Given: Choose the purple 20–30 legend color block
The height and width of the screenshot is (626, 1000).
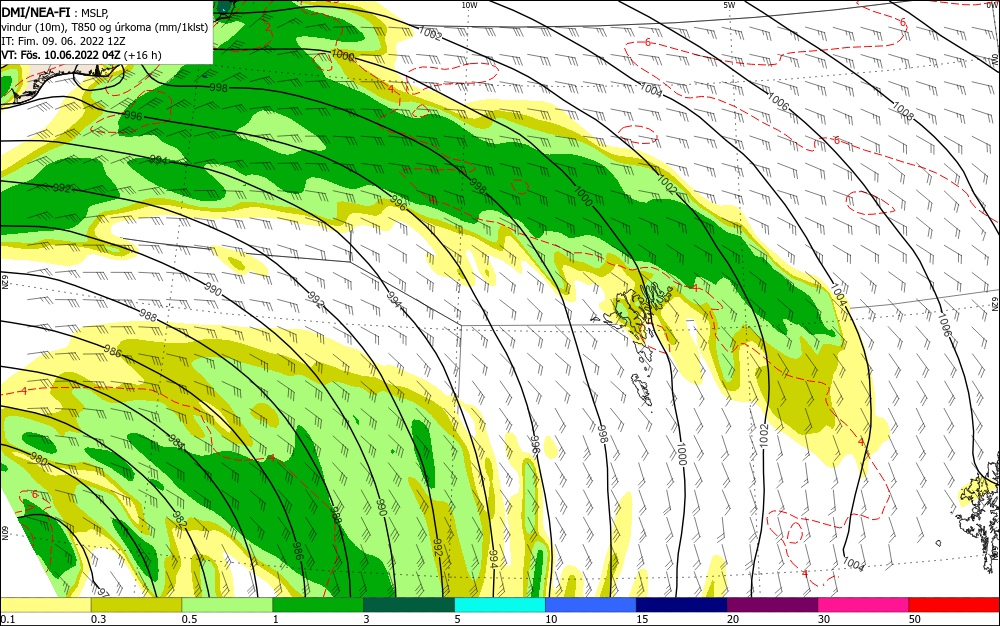Looking at the screenshot, I should click(772, 605).
